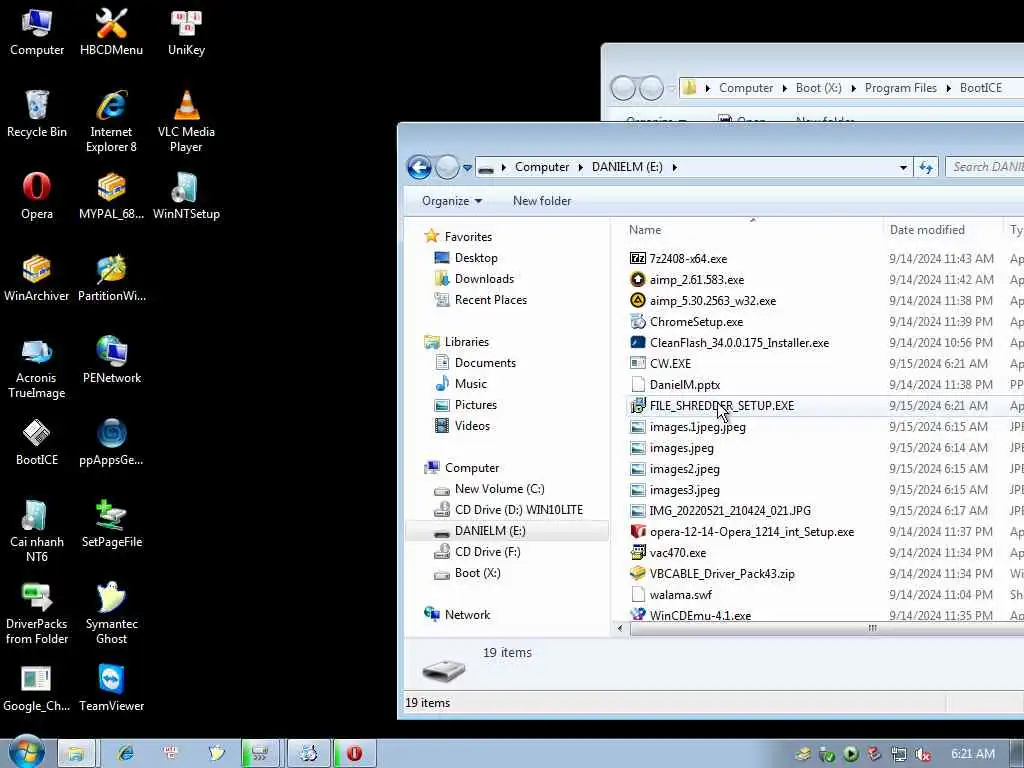The width and height of the screenshot is (1024, 768).
Task: Open DriverPacks from Folder icon
Action: (x=37, y=614)
